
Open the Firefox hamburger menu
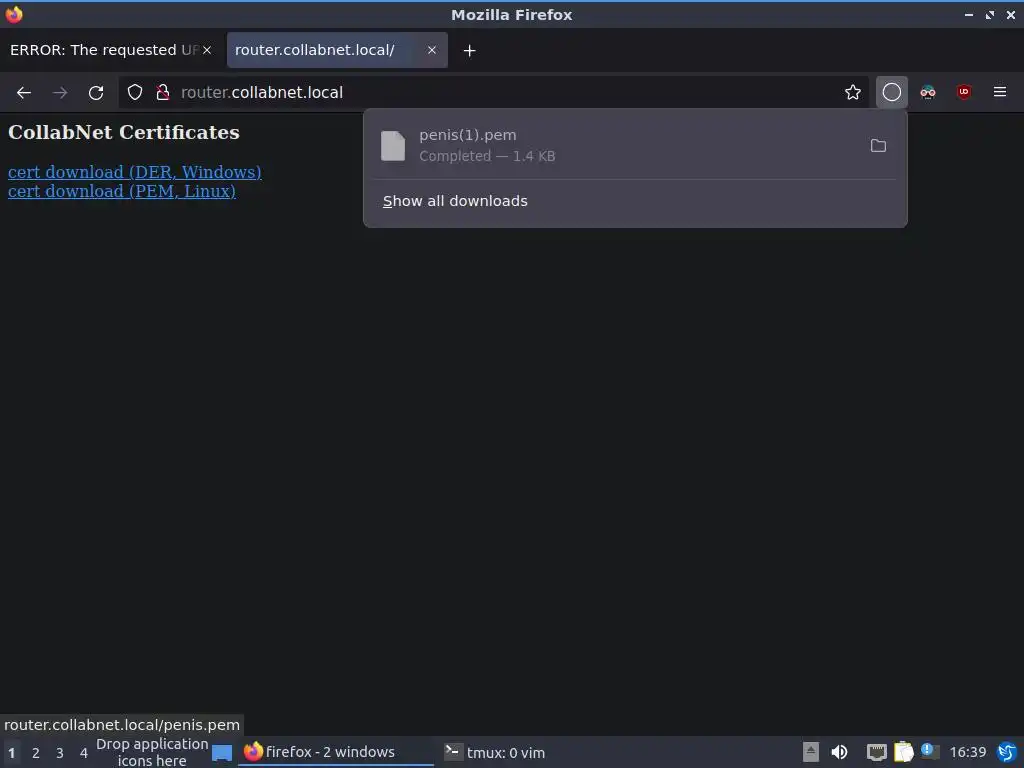click(999, 92)
